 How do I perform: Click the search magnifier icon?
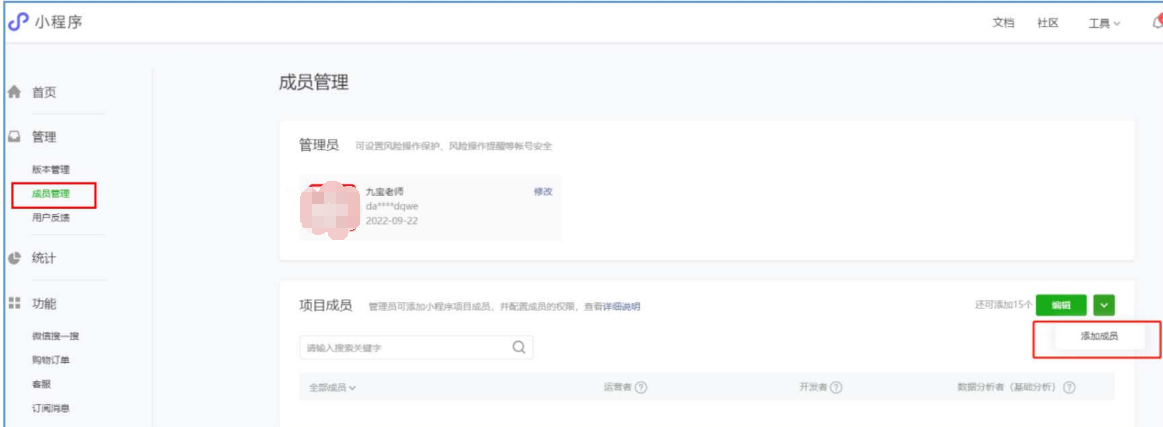(x=518, y=347)
